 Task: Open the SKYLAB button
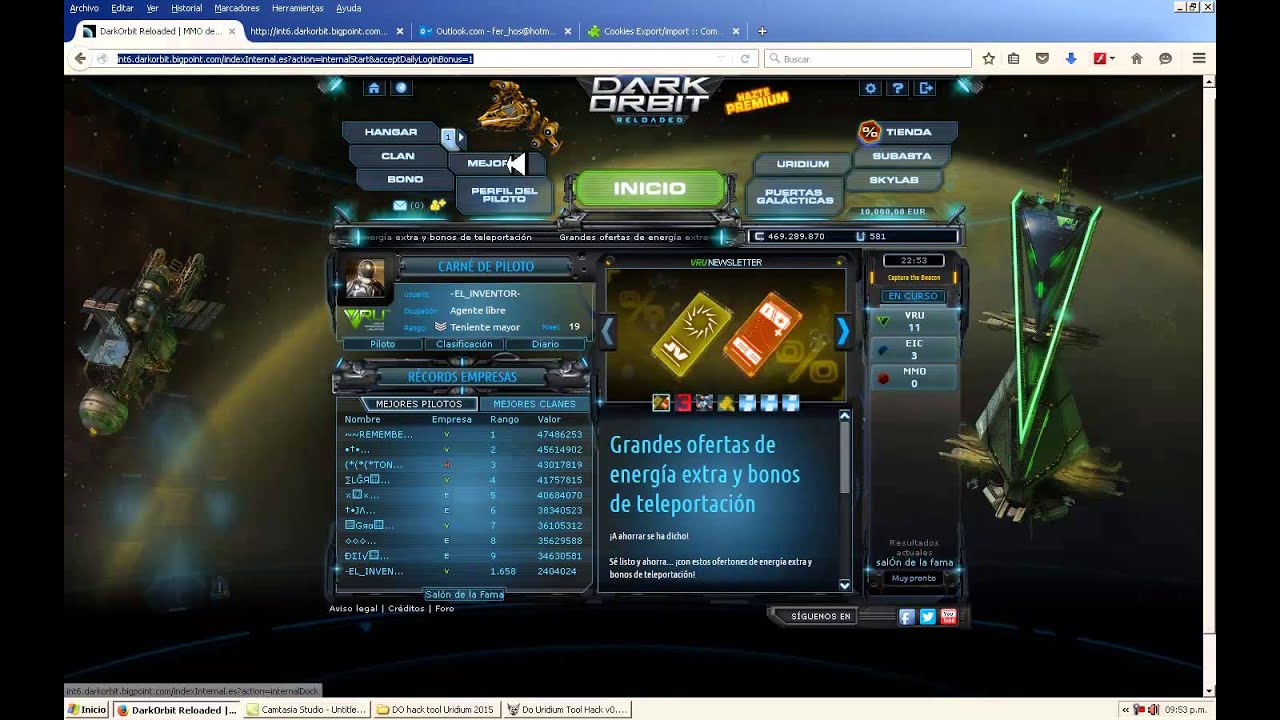[x=894, y=180]
